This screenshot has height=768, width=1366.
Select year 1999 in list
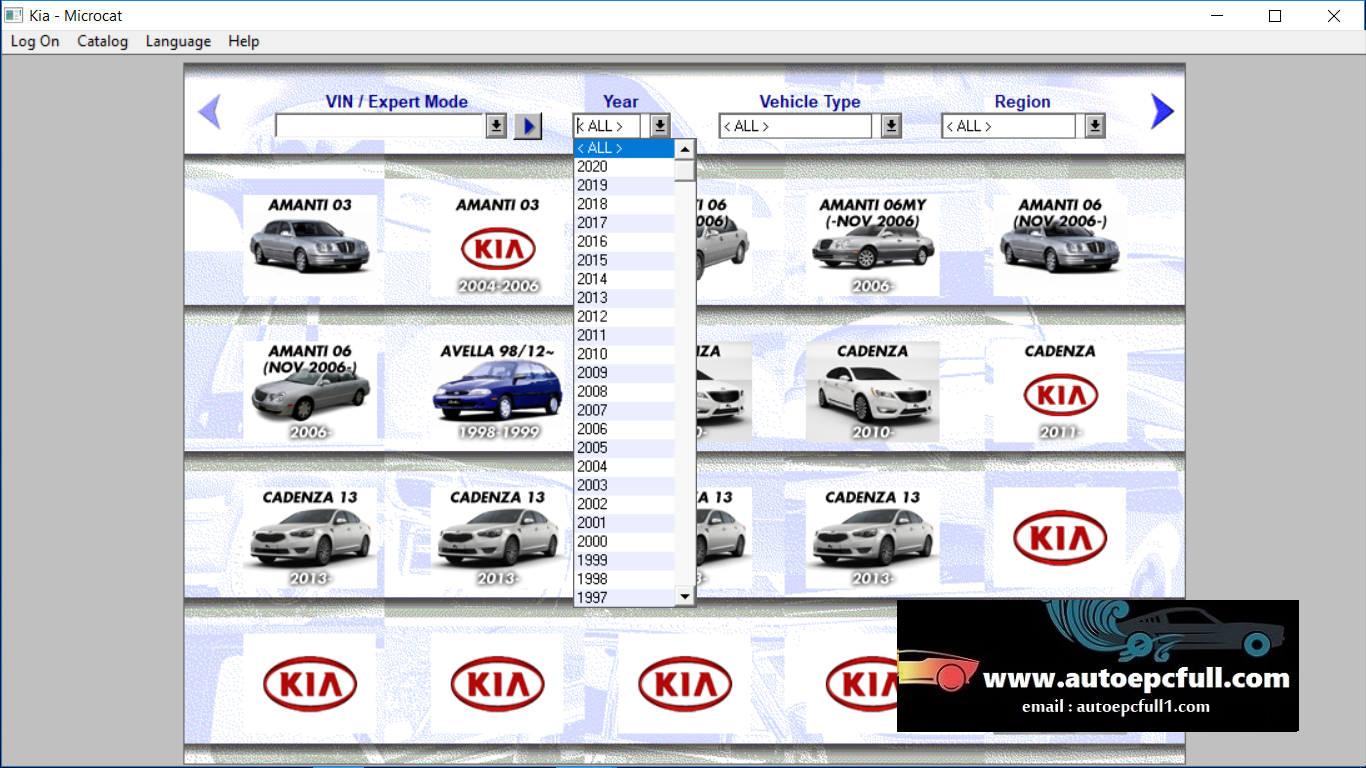coord(624,560)
